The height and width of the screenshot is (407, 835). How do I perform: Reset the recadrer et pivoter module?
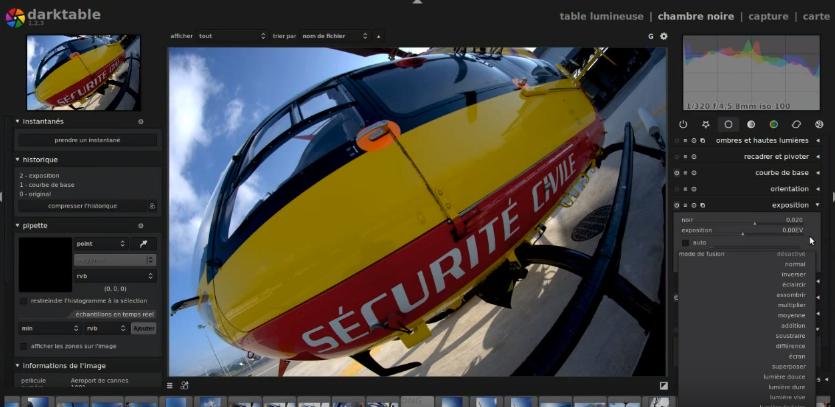click(x=694, y=157)
